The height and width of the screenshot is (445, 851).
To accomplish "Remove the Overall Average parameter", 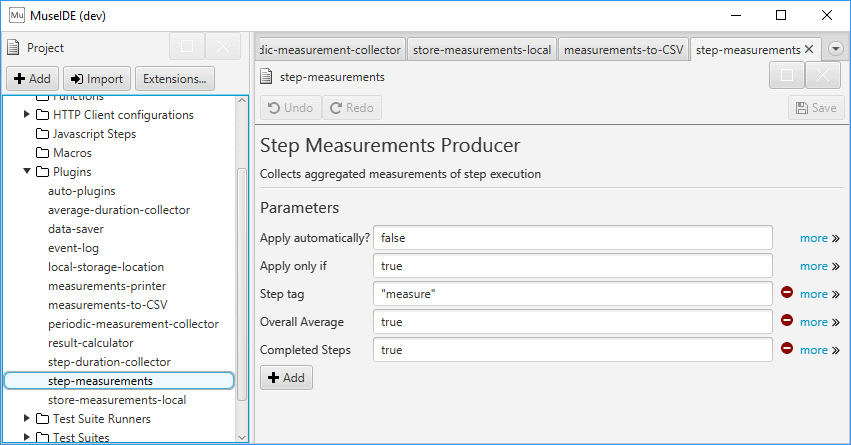I will [x=787, y=322].
